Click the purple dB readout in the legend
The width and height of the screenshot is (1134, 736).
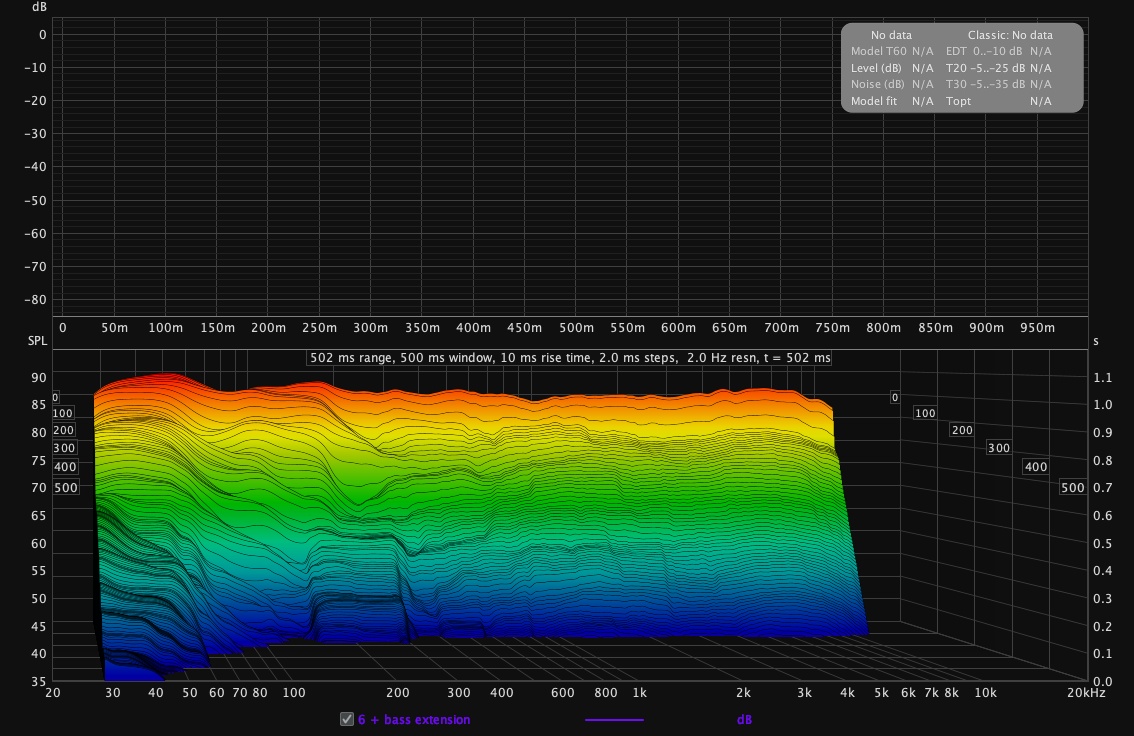pyautogui.click(x=744, y=719)
